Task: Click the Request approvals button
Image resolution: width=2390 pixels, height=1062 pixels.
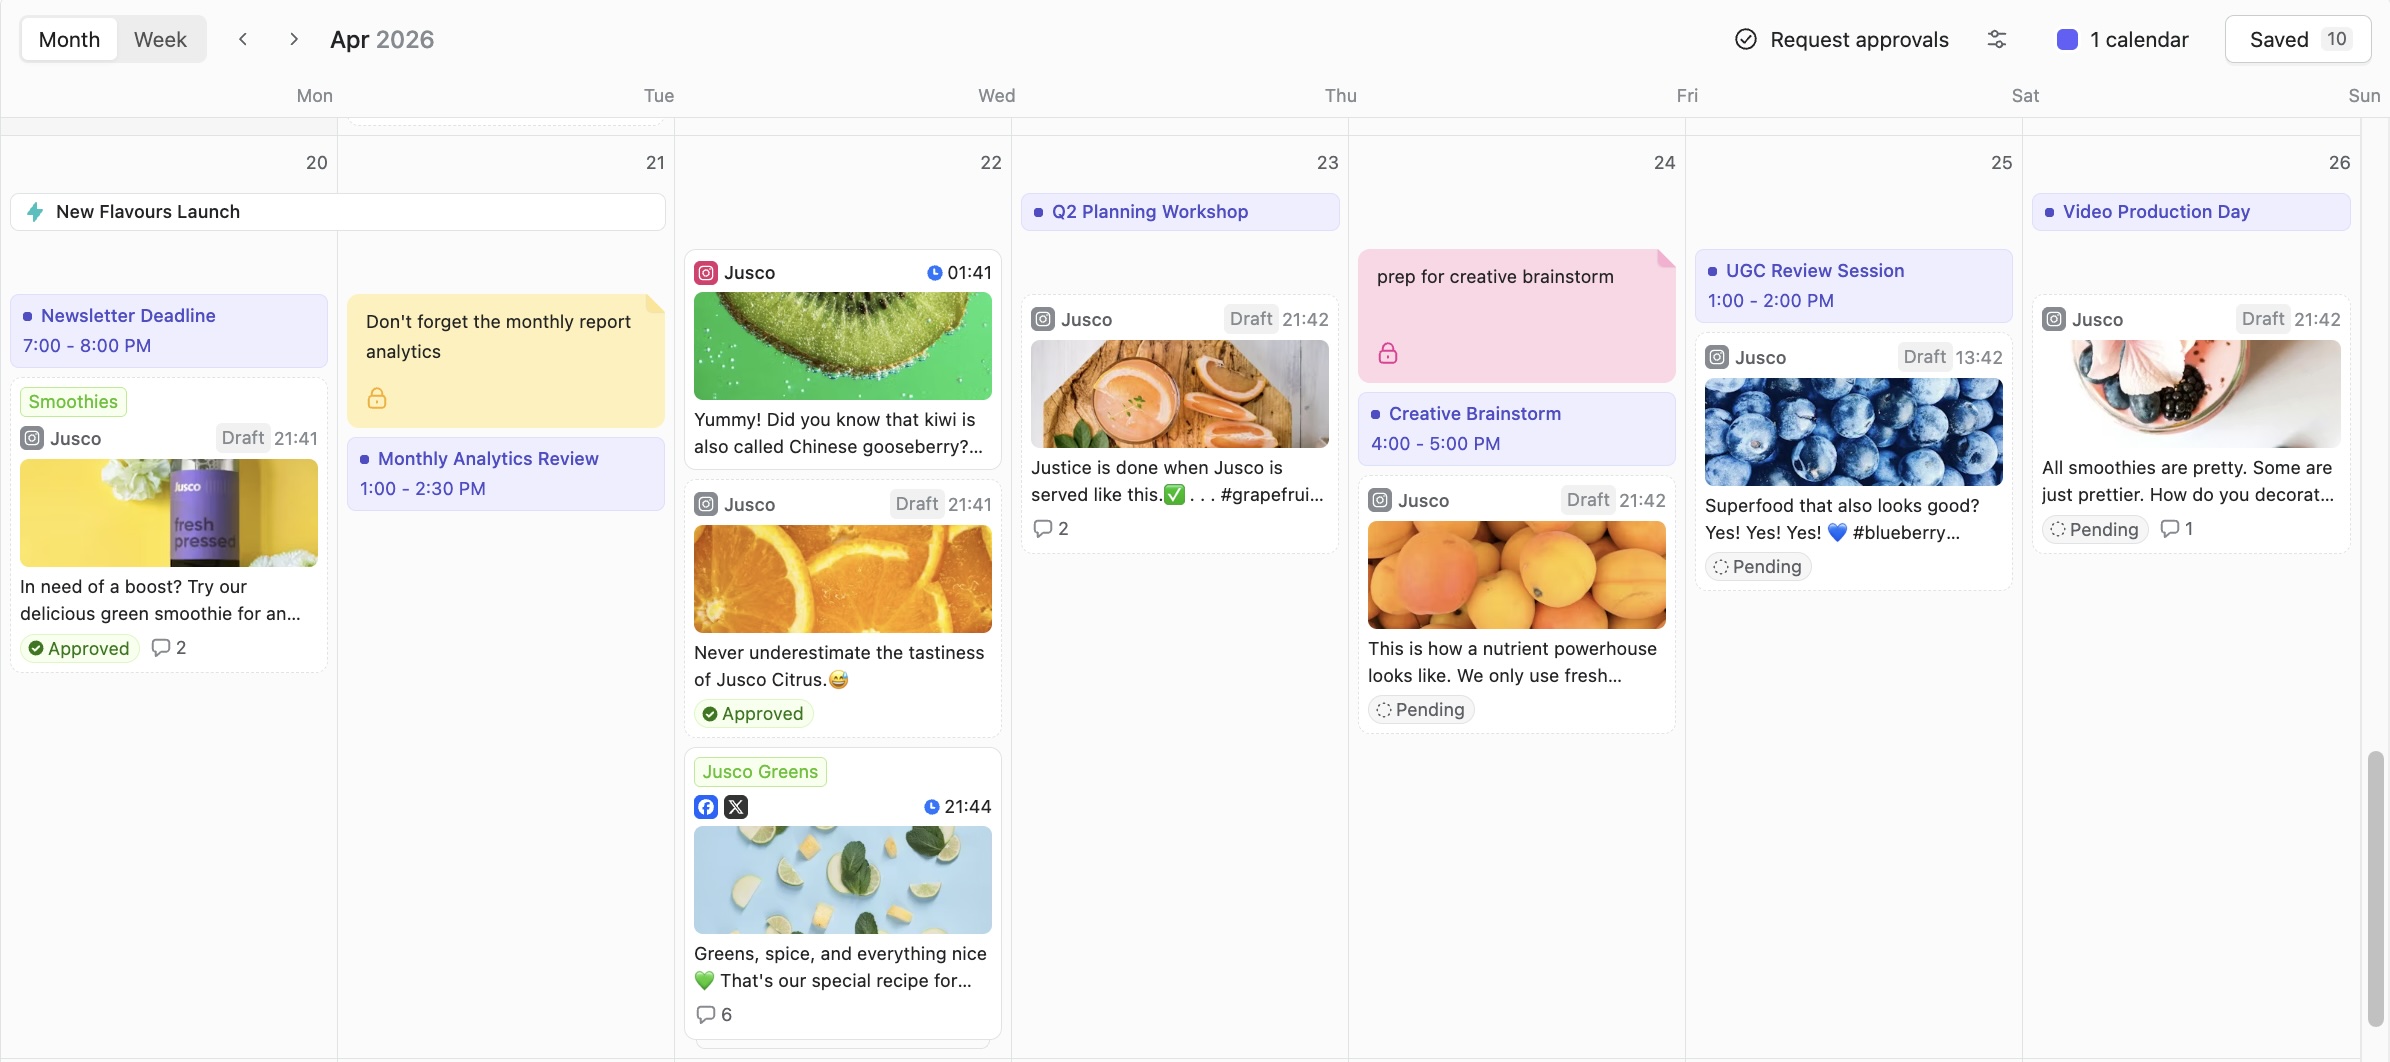Action: point(1842,39)
